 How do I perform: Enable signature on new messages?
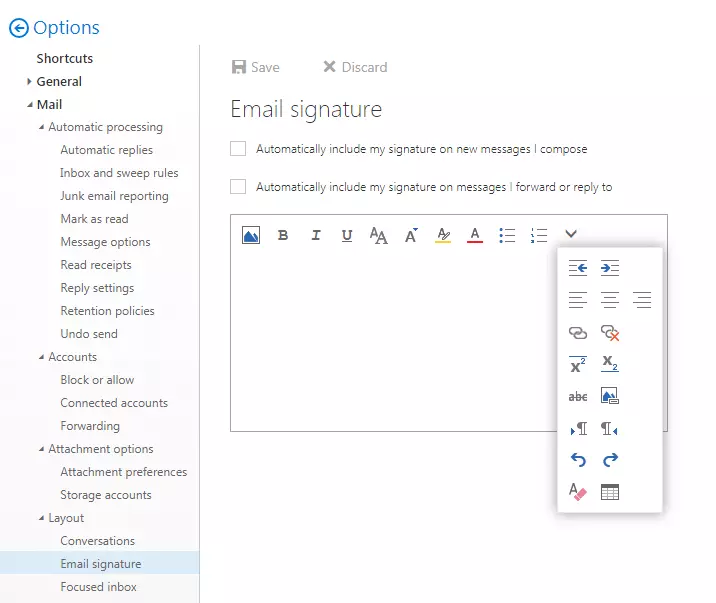point(238,149)
